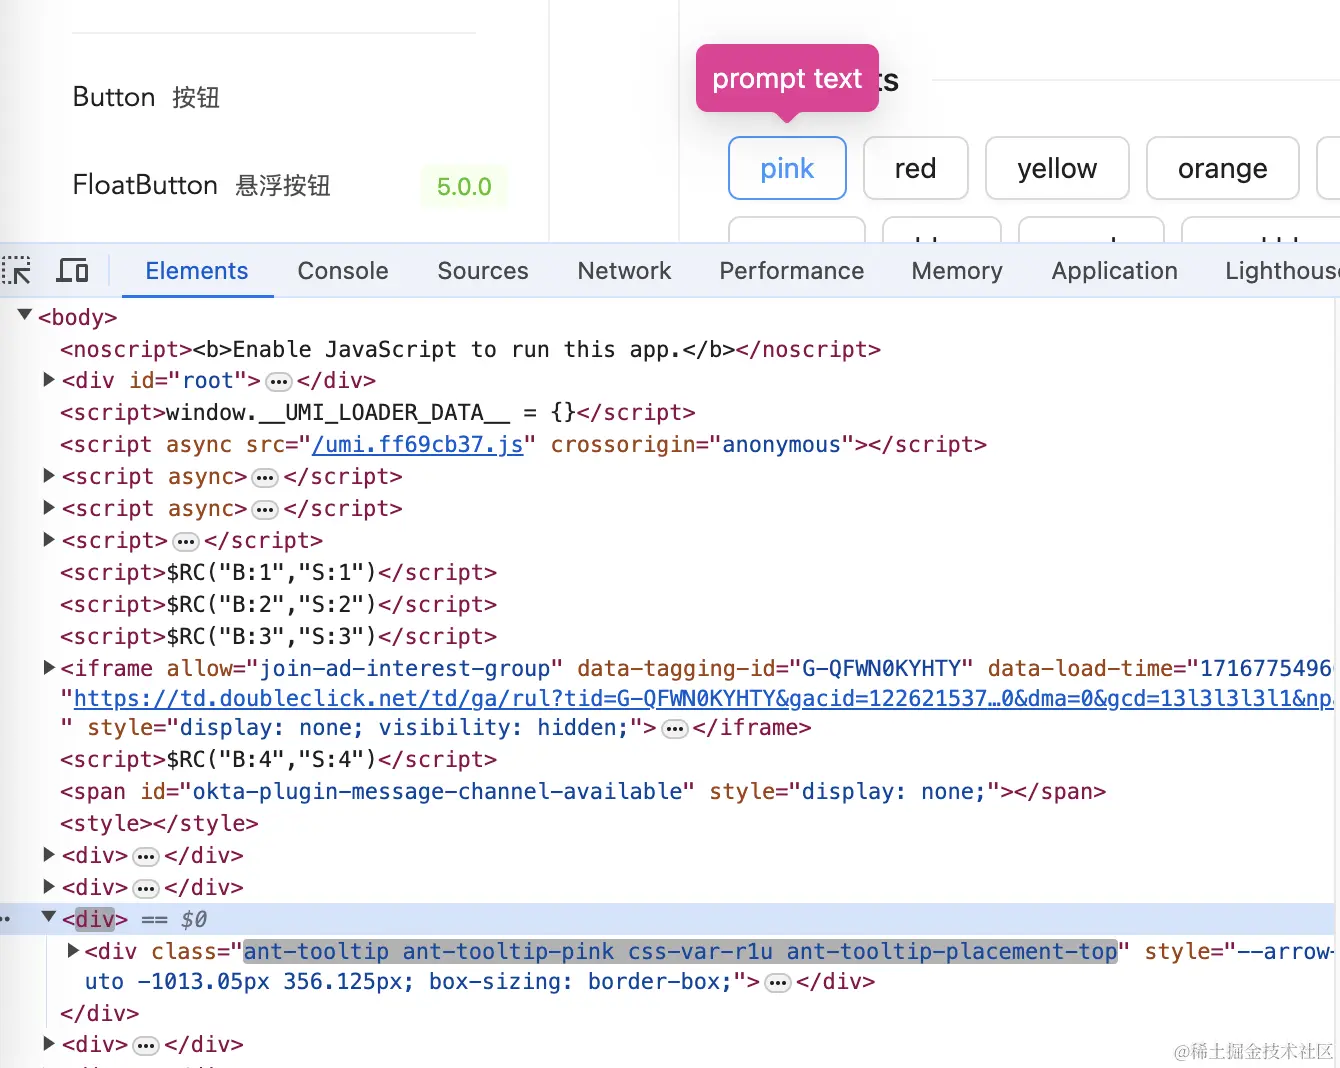Expand the ant-tooltip div node

(x=73, y=950)
